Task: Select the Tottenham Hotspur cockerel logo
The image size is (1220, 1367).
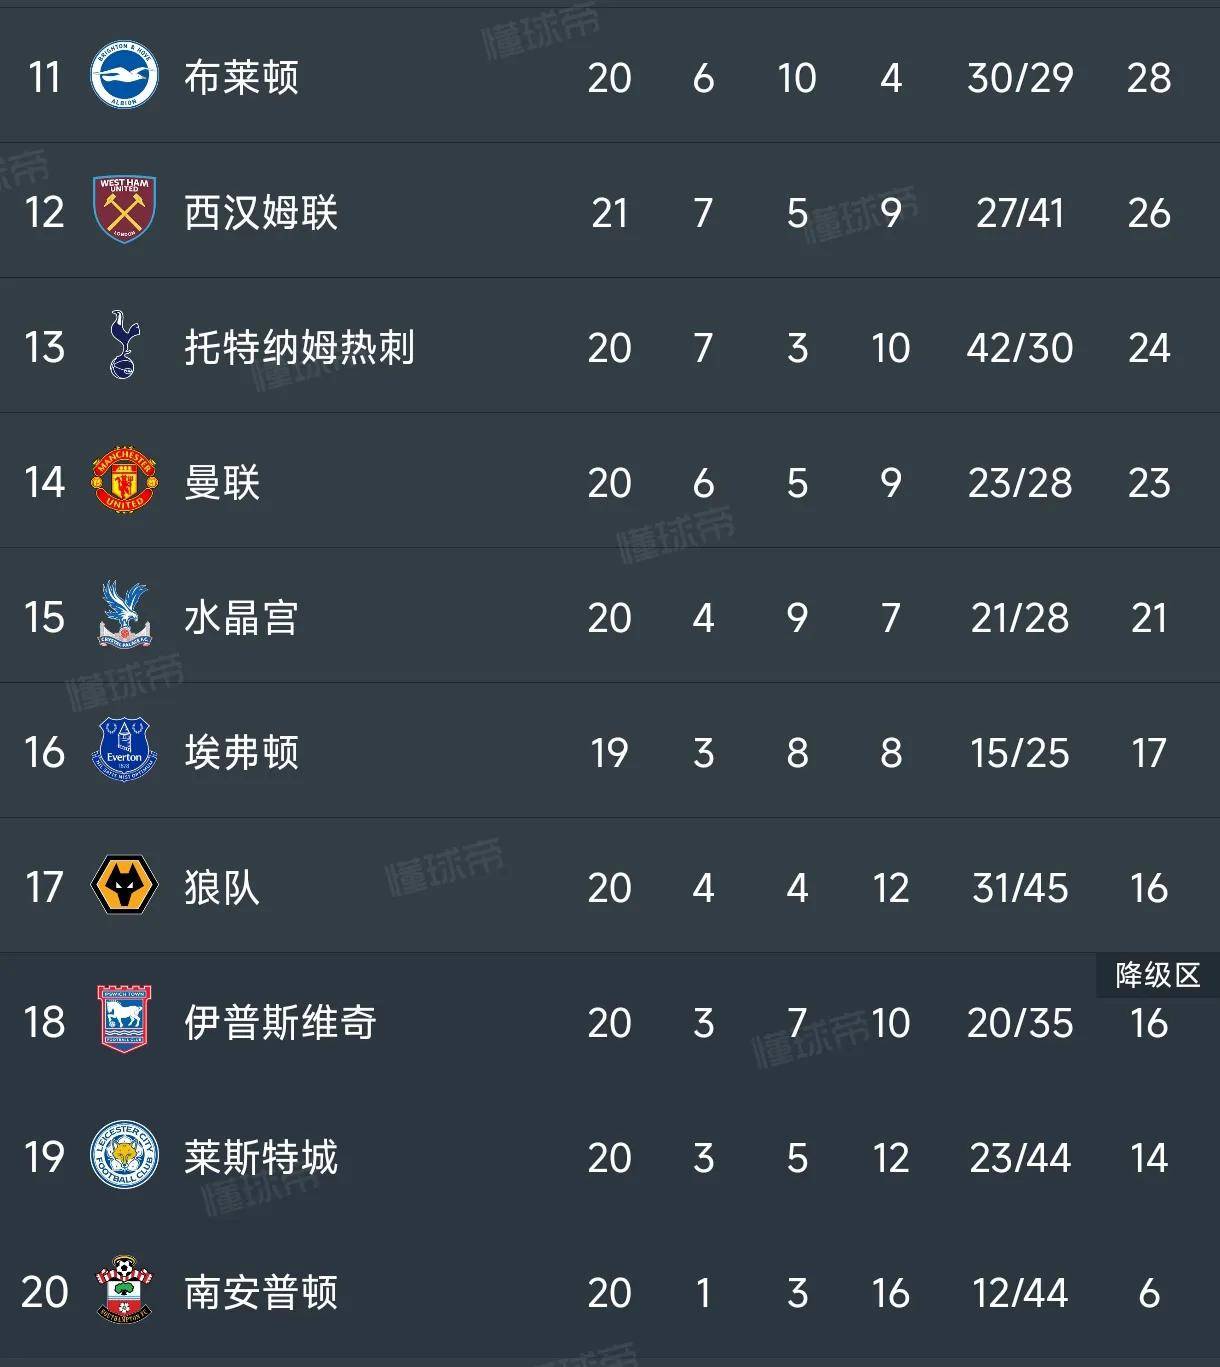Action: coord(124,345)
